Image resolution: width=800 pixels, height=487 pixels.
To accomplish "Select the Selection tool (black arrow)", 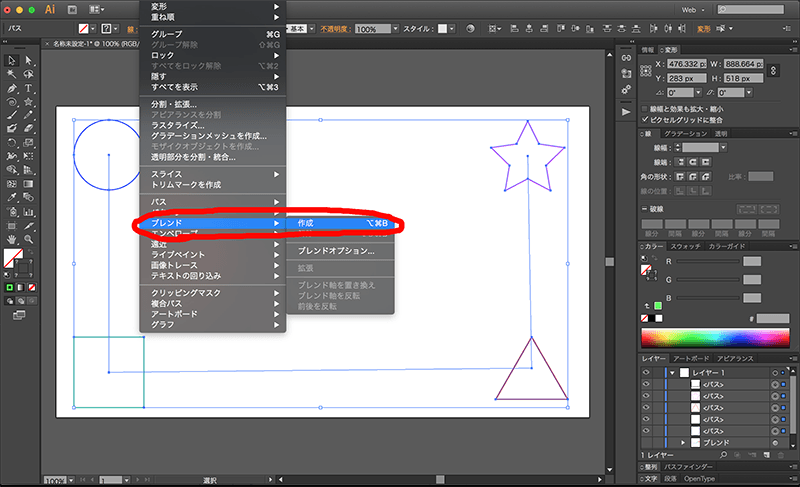I will (12, 61).
